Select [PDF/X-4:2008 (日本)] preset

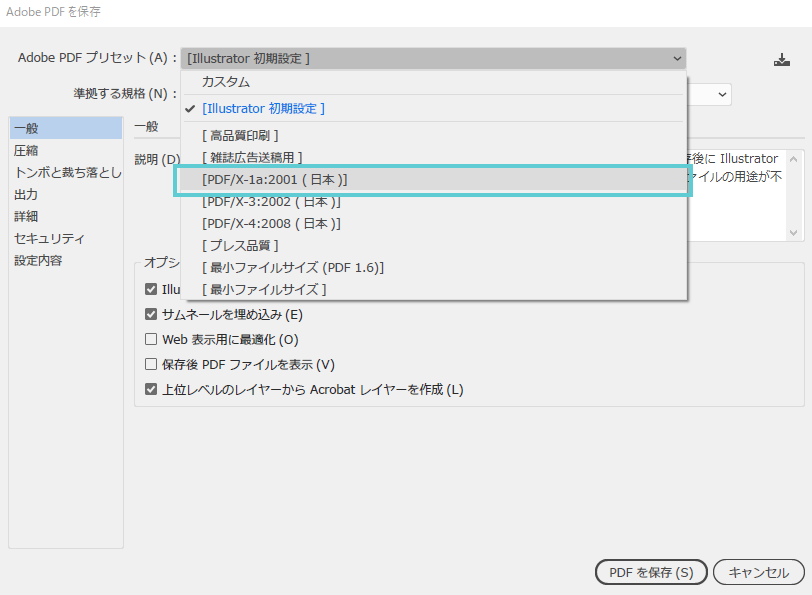pyautogui.click(x=271, y=224)
